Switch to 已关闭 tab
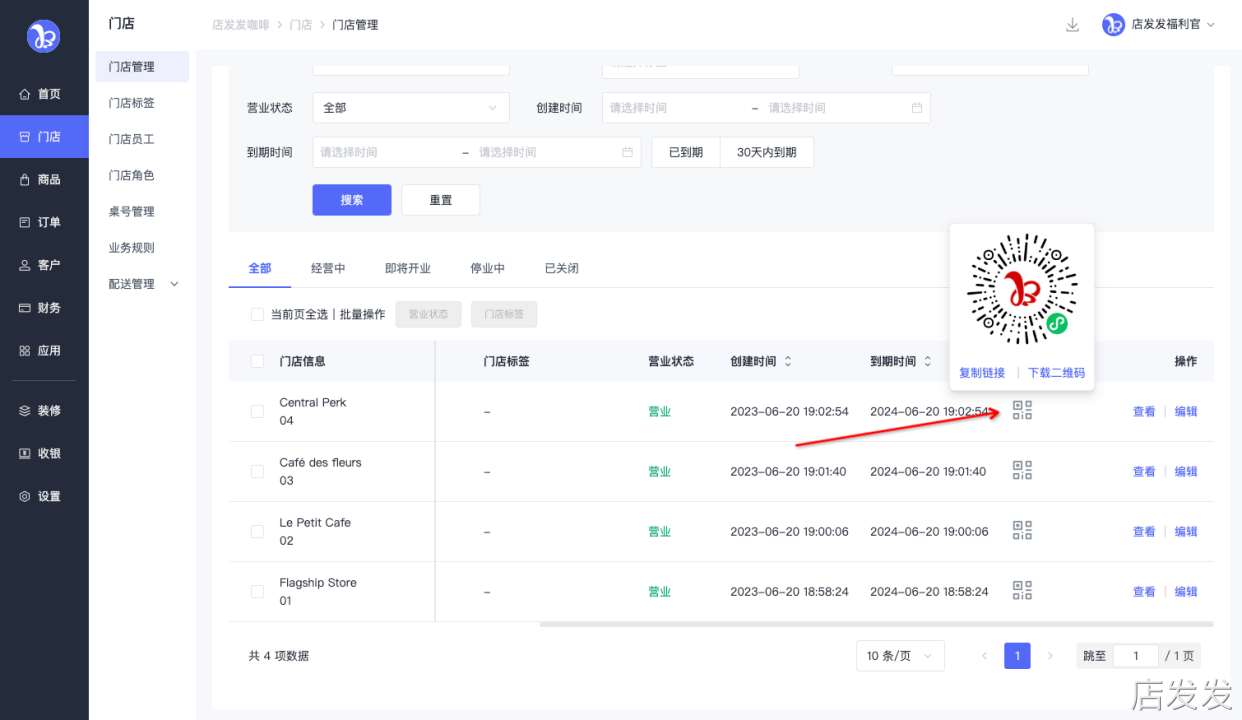The width and height of the screenshot is (1242, 720). 562,268
